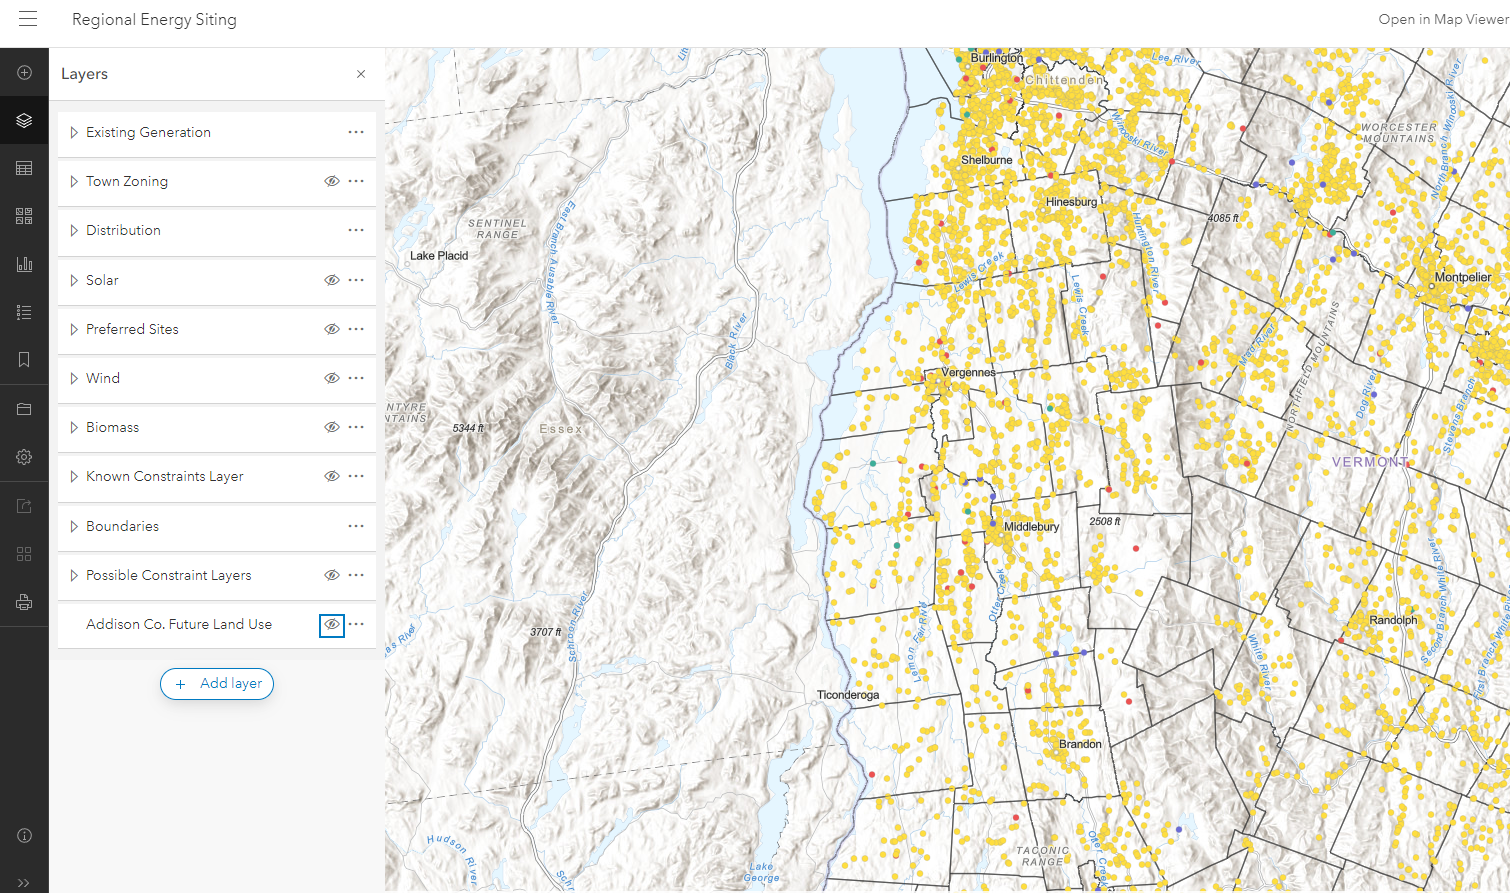Expand the Known Constraints Layer
1510x893 pixels.
pos(73,476)
